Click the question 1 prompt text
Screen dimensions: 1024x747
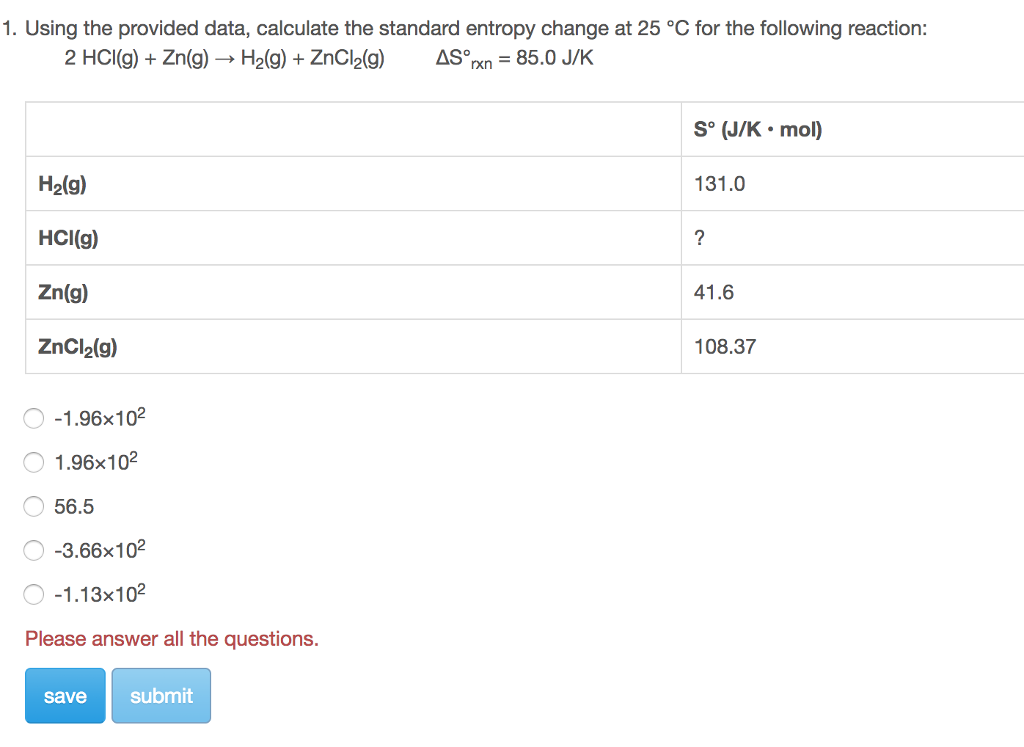(x=464, y=29)
